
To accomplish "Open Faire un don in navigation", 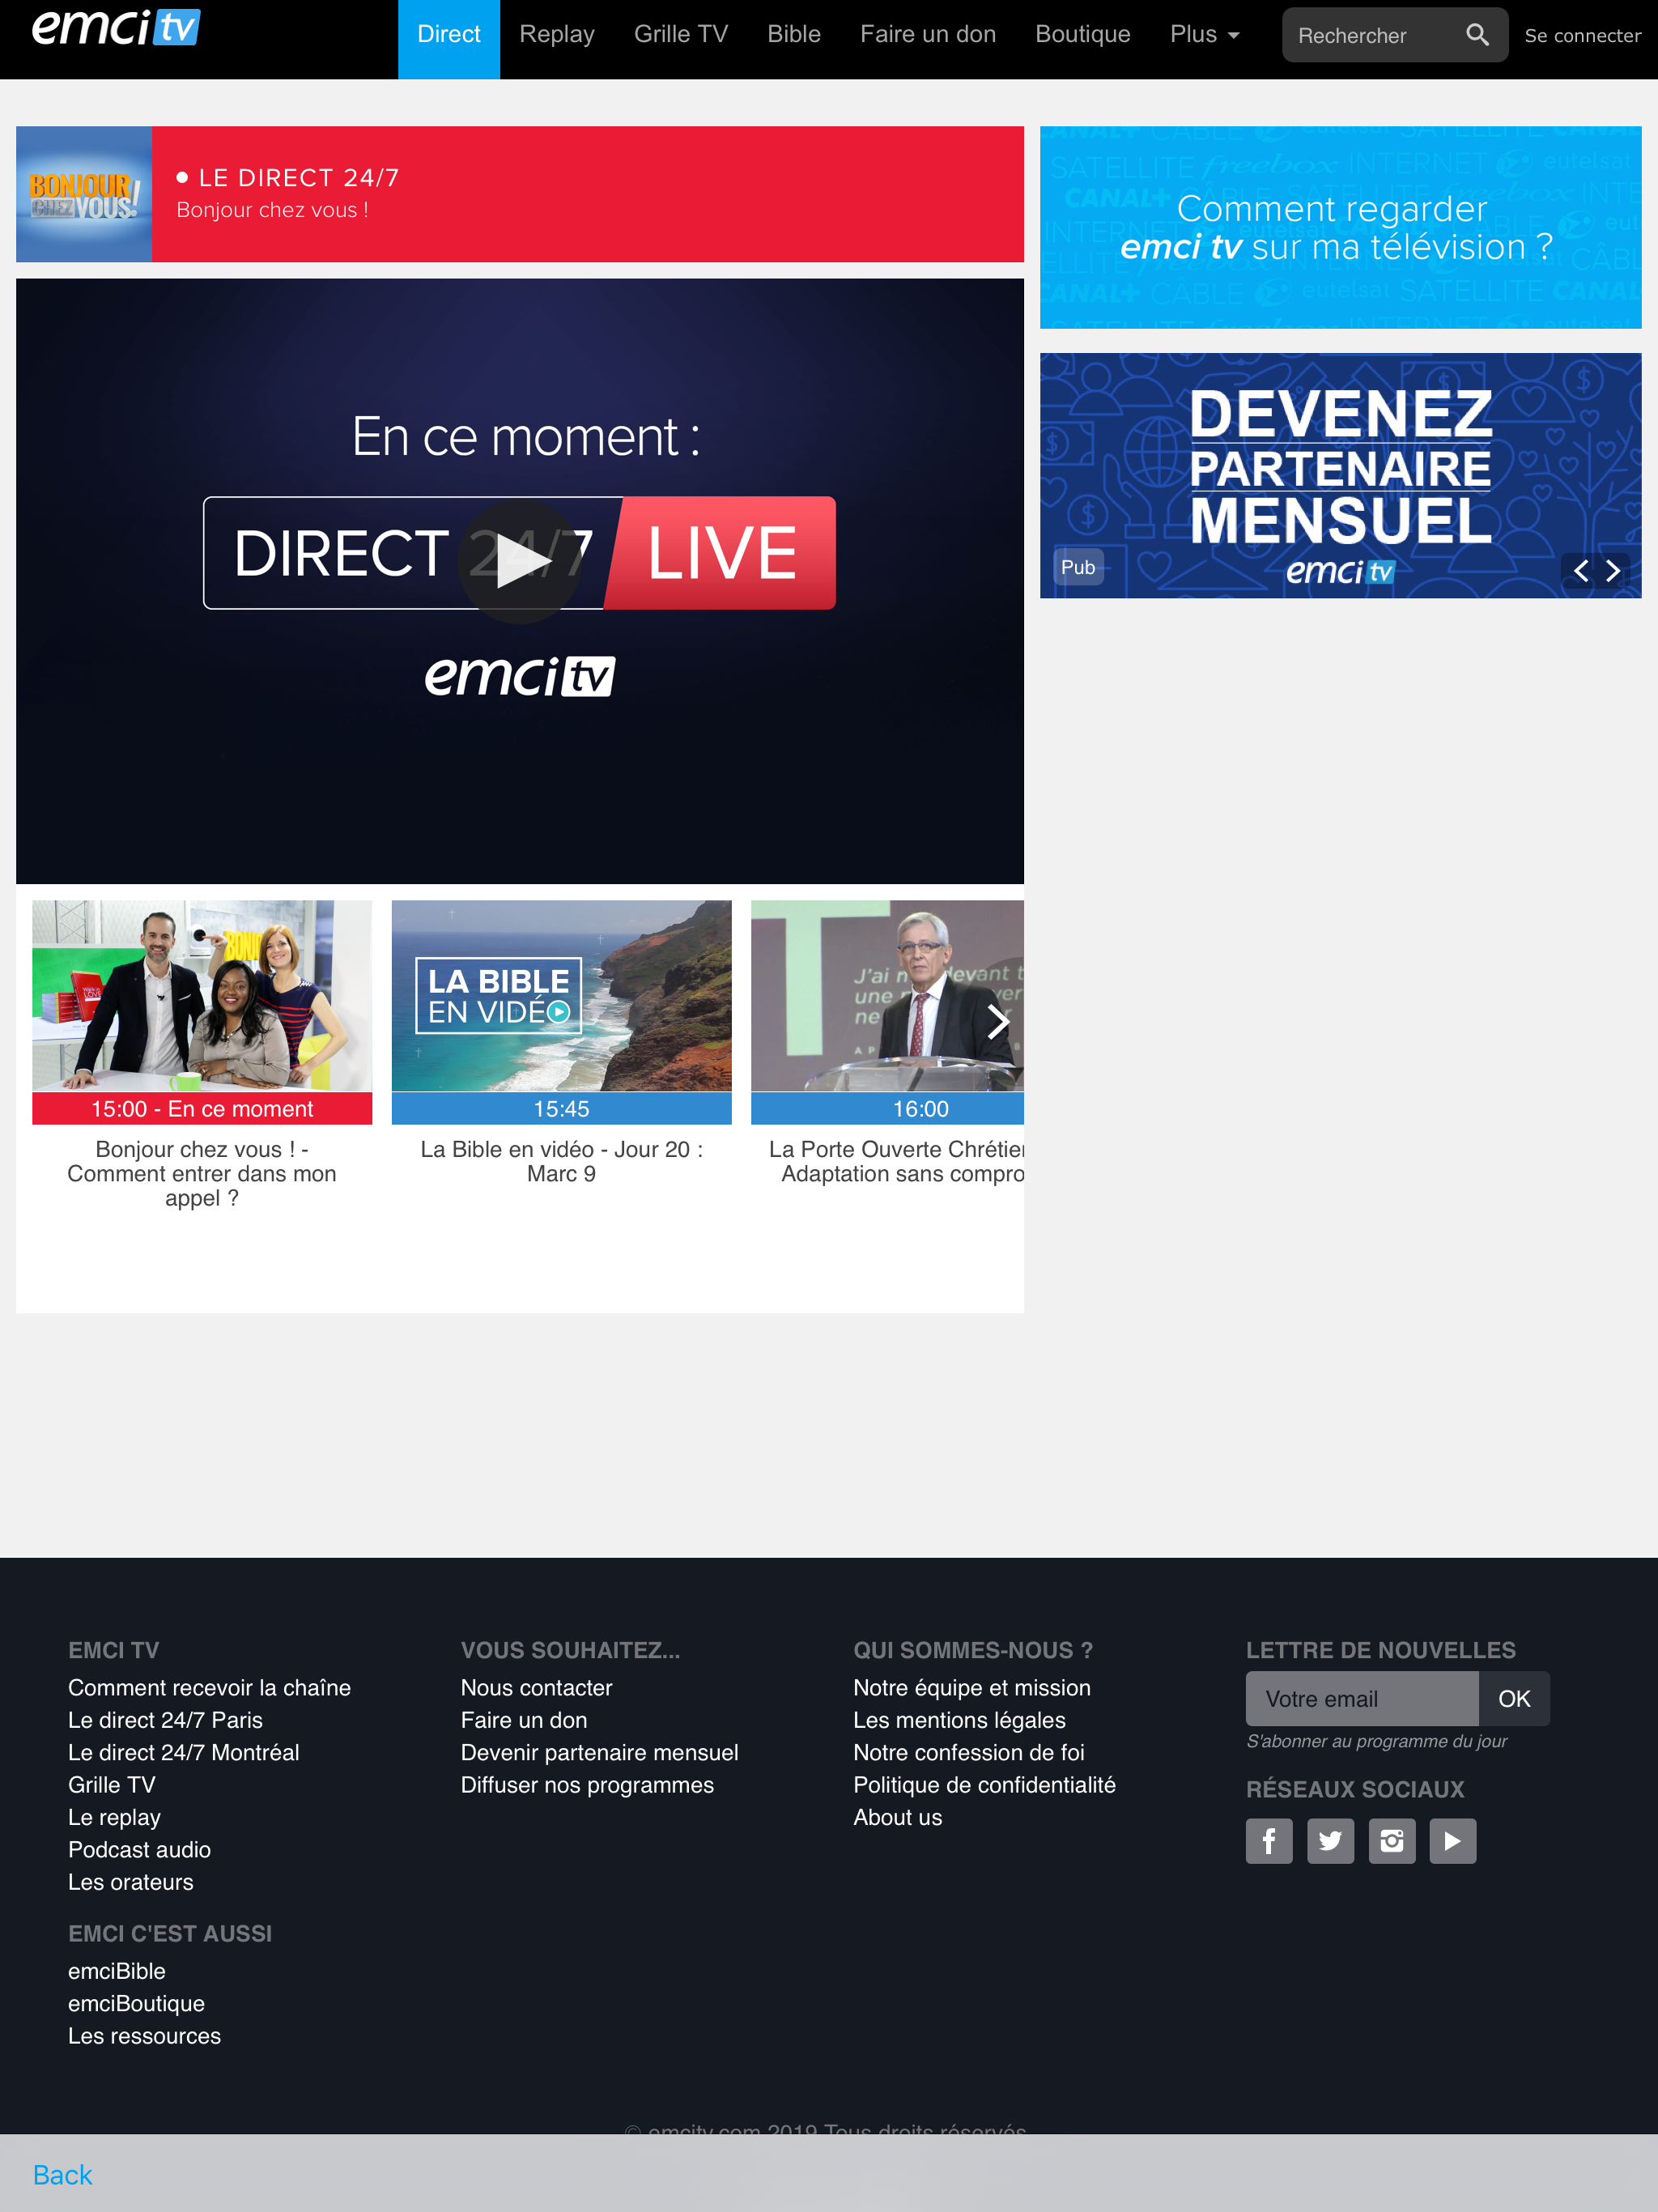I will 928,35.
